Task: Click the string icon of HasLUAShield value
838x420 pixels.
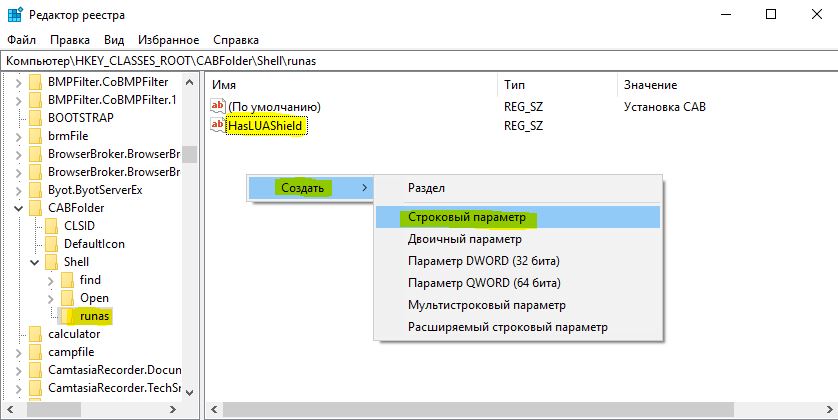Action: pyautogui.click(x=218, y=126)
